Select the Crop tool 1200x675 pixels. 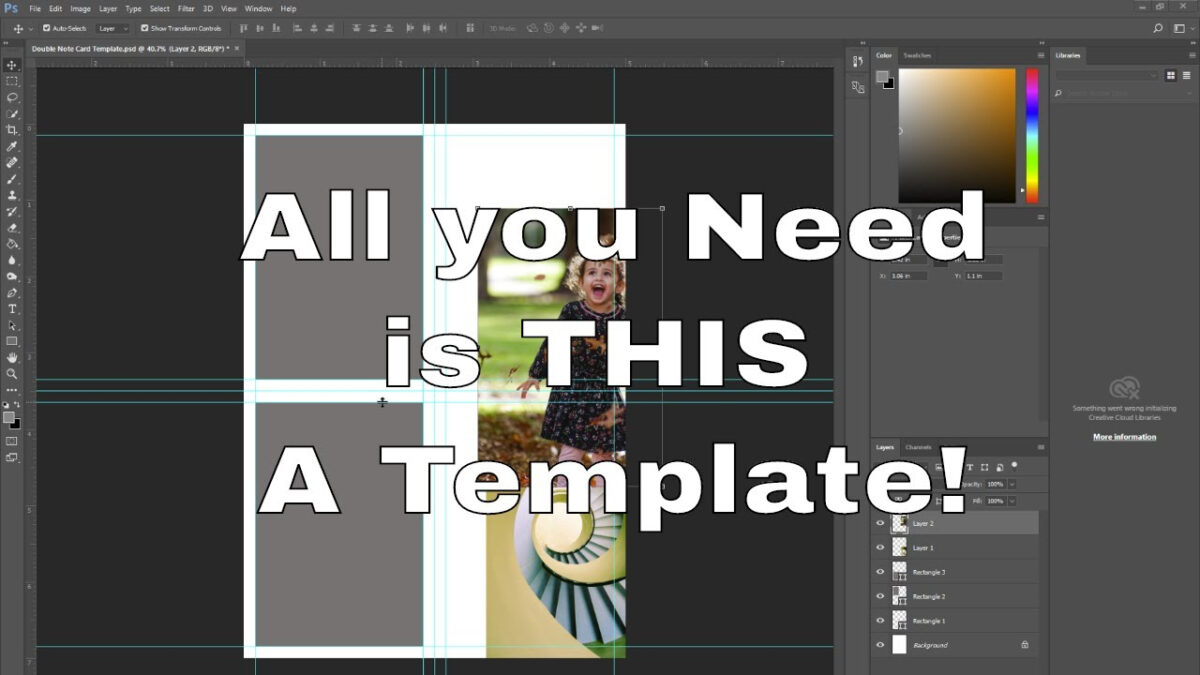(x=12, y=130)
